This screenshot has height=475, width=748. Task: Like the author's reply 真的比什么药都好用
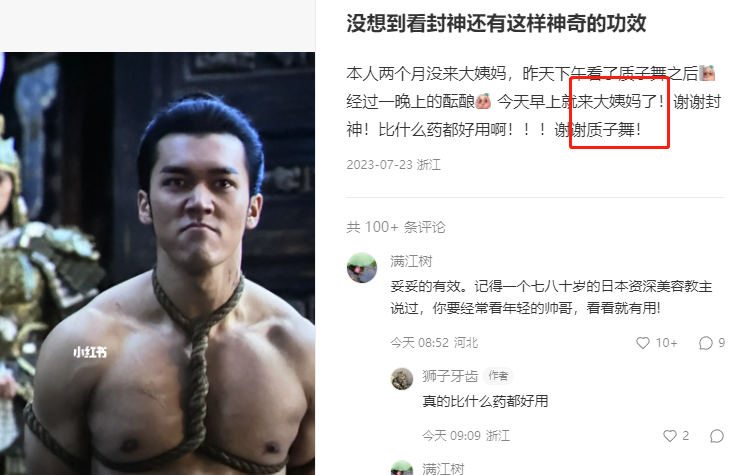tap(670, 436)
